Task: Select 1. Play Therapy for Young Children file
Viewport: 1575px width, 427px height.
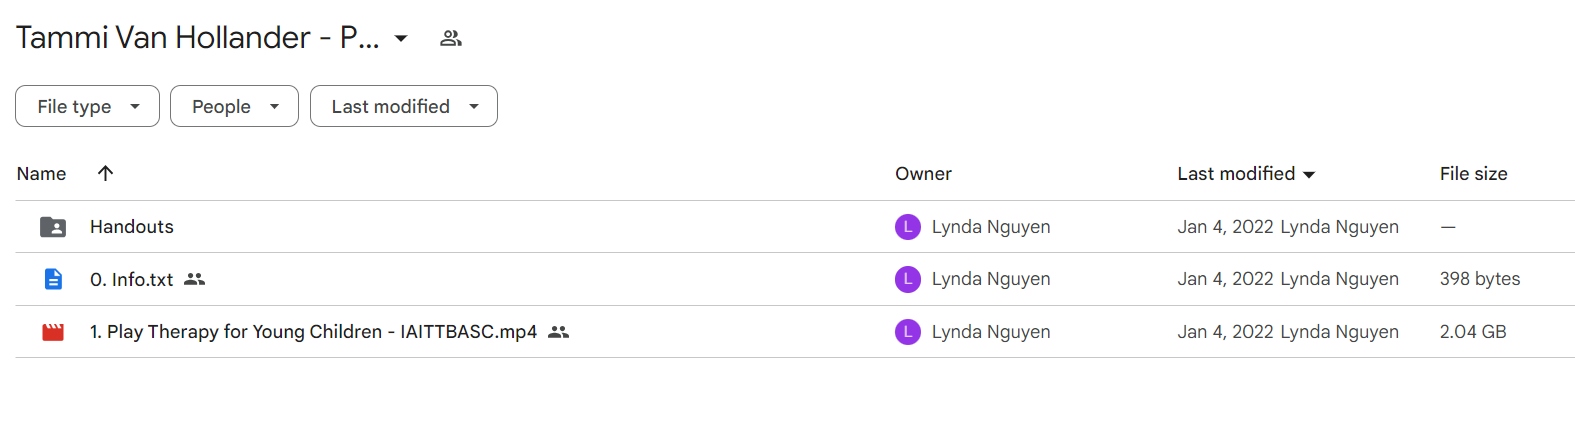Action: click(x=313, y=332)
